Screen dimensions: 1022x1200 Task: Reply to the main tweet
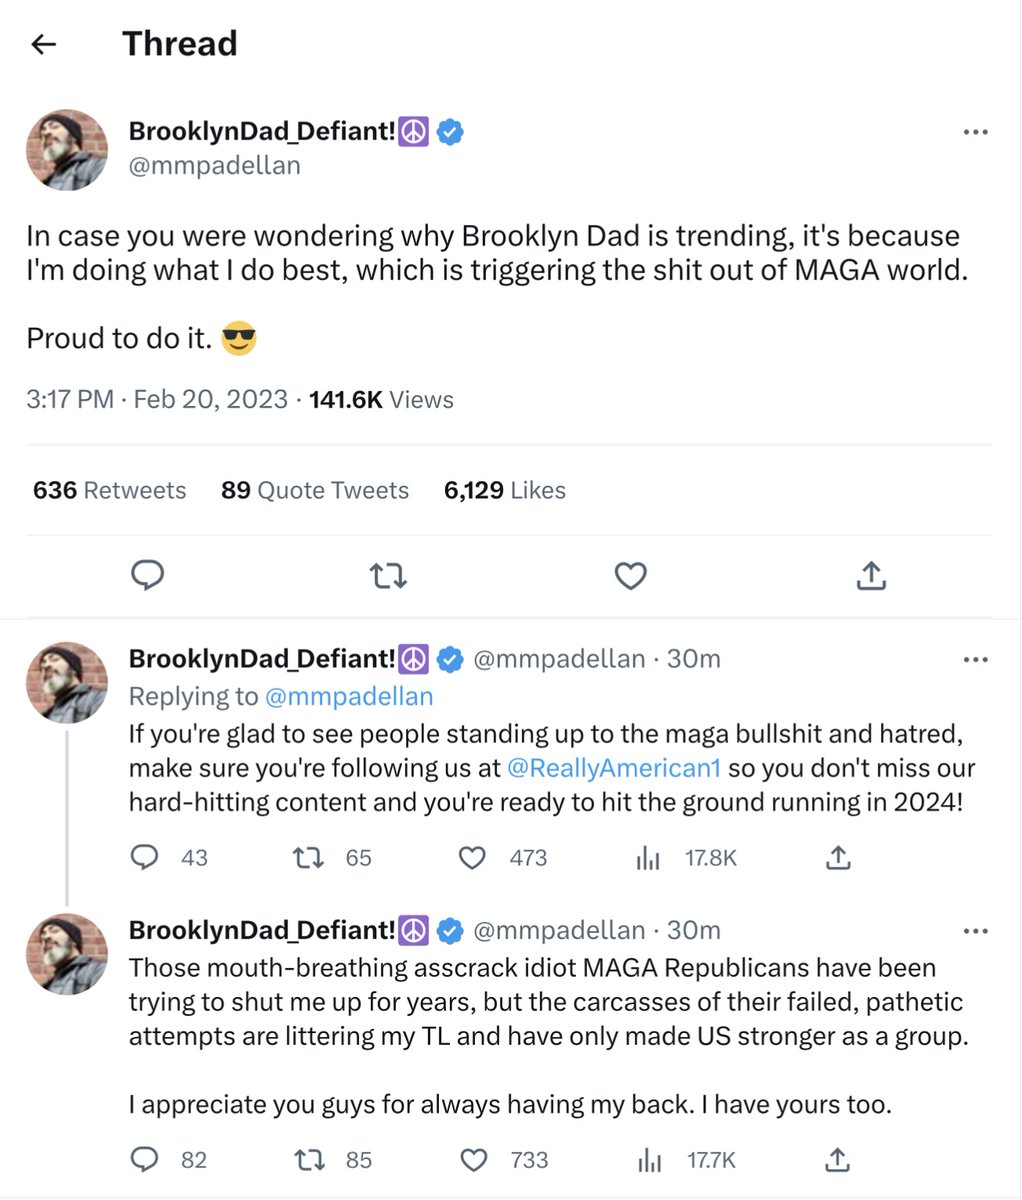148,575
